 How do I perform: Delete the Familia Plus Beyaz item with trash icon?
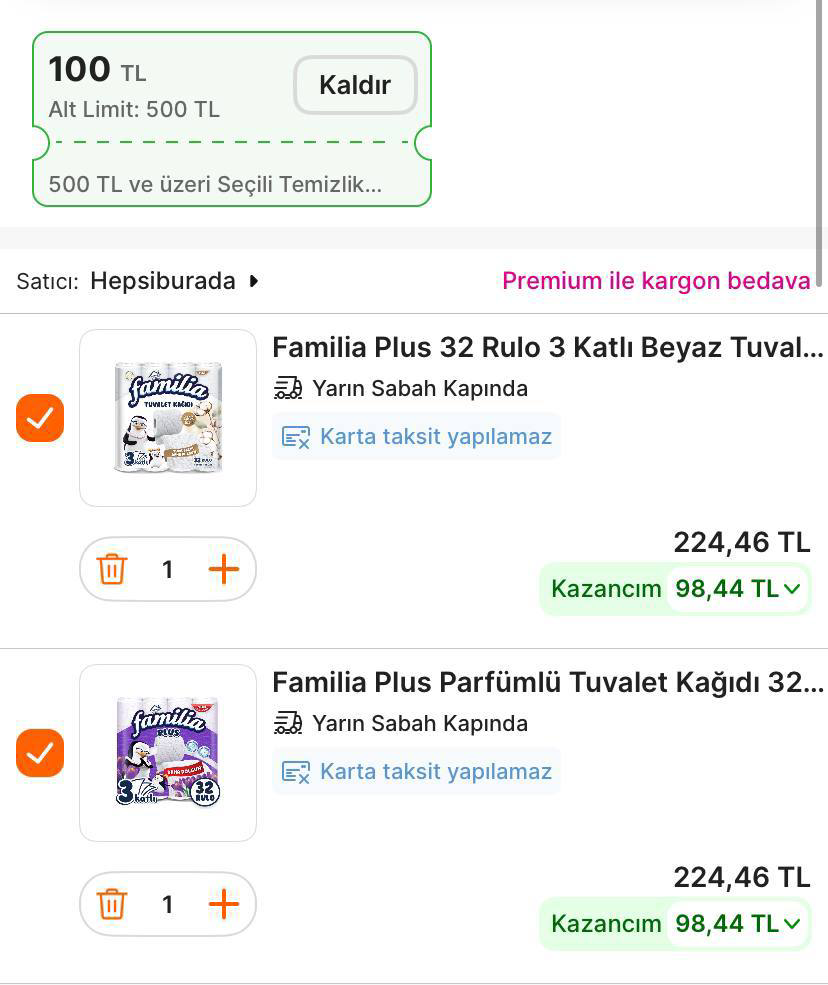(111, 570)
